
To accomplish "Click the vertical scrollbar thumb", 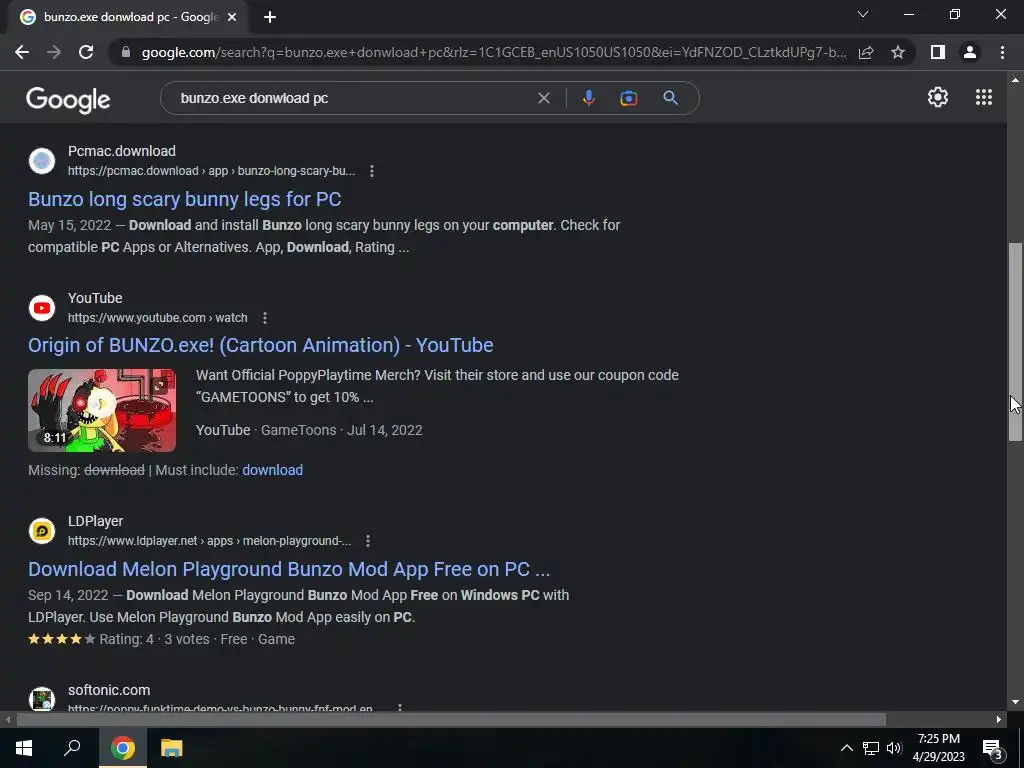I will coord(1015,342).
